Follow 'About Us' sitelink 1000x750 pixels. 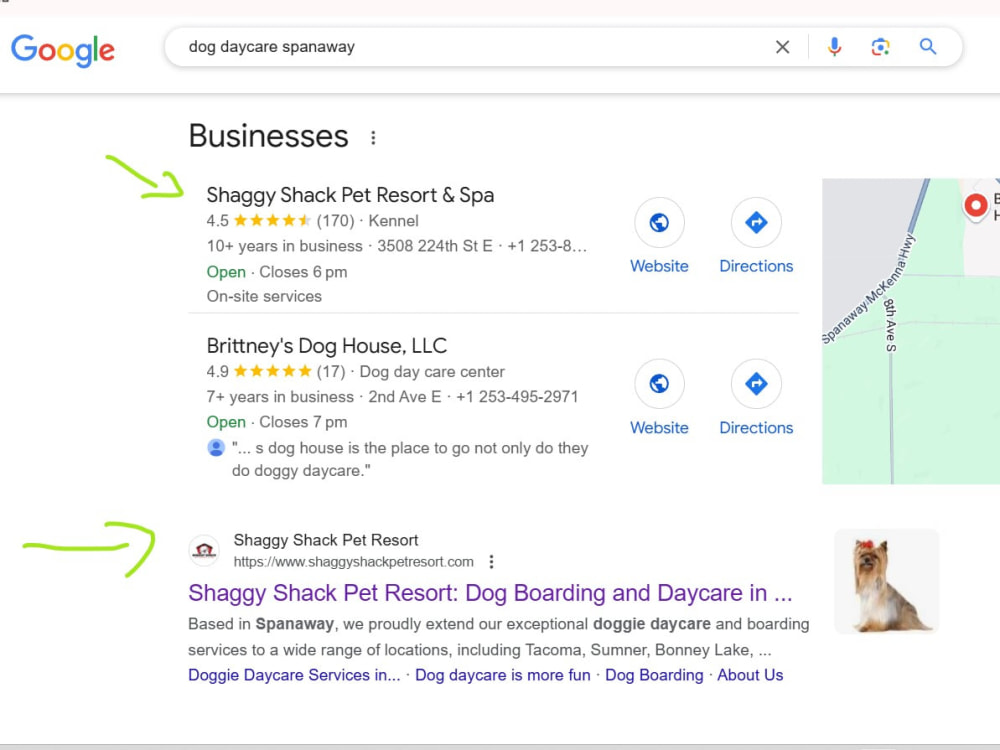pyautogui.click(x=750, y=675)
